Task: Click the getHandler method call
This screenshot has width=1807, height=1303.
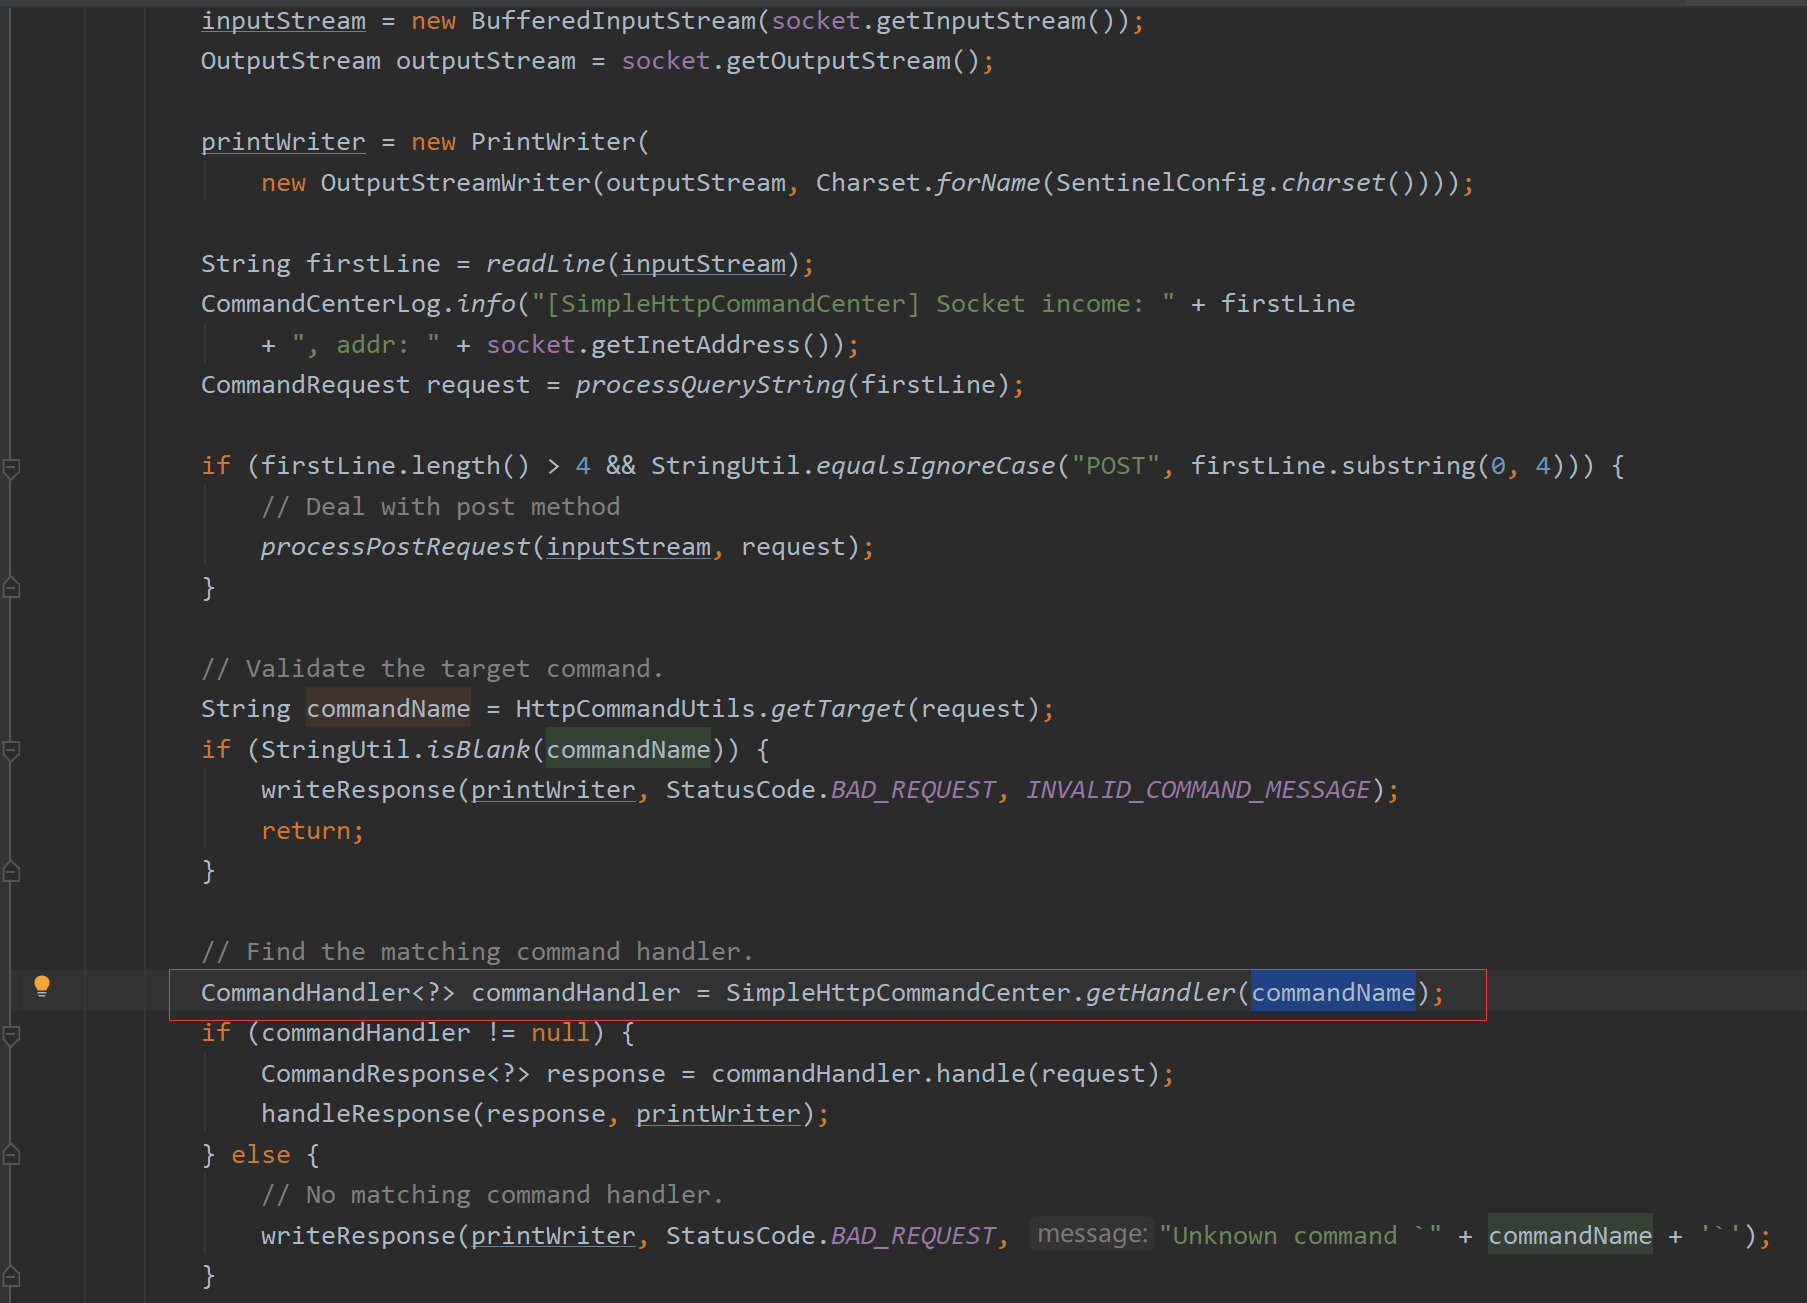Action: pyautogui.click(x=1161, y=993)
